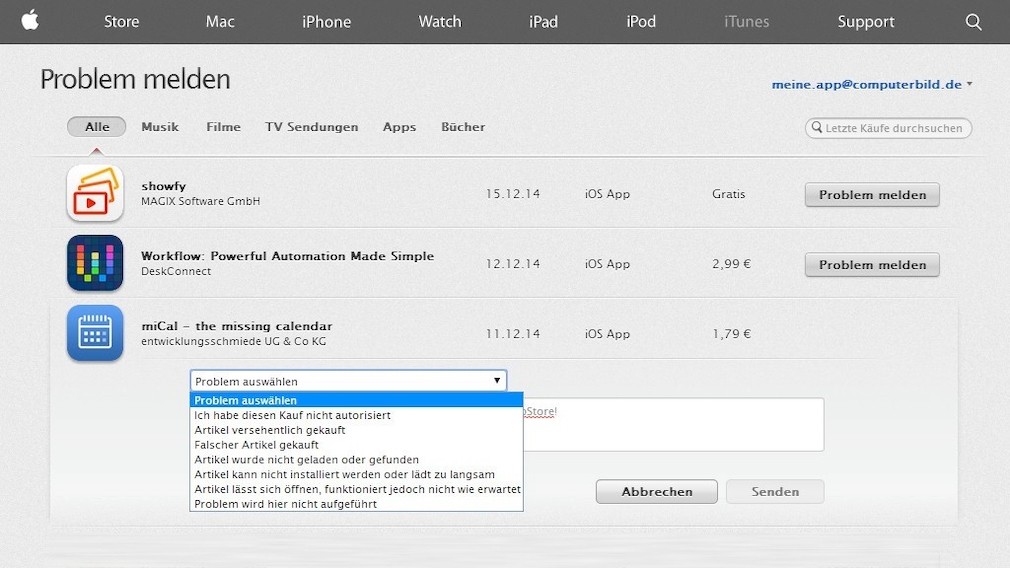Viewport: 1010px width, 568px height.
Task: Choose Artikel wurde nicht geladen oder gefunden
Action: coord(356,460)
